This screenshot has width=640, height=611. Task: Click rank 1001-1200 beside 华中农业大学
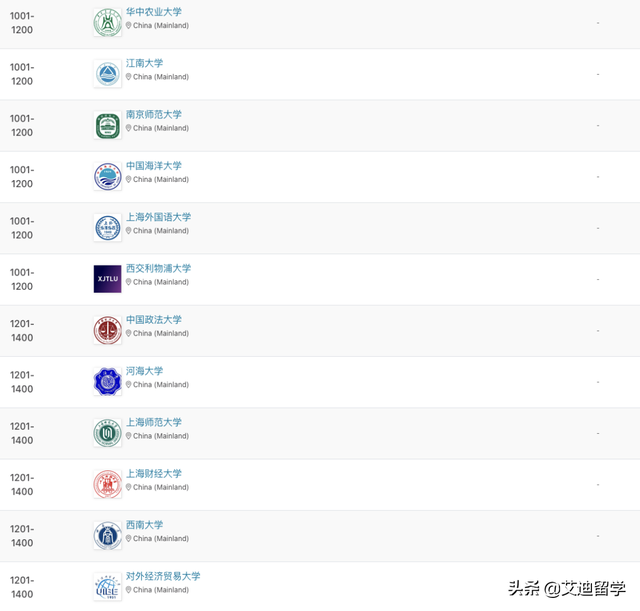[22, 23]
